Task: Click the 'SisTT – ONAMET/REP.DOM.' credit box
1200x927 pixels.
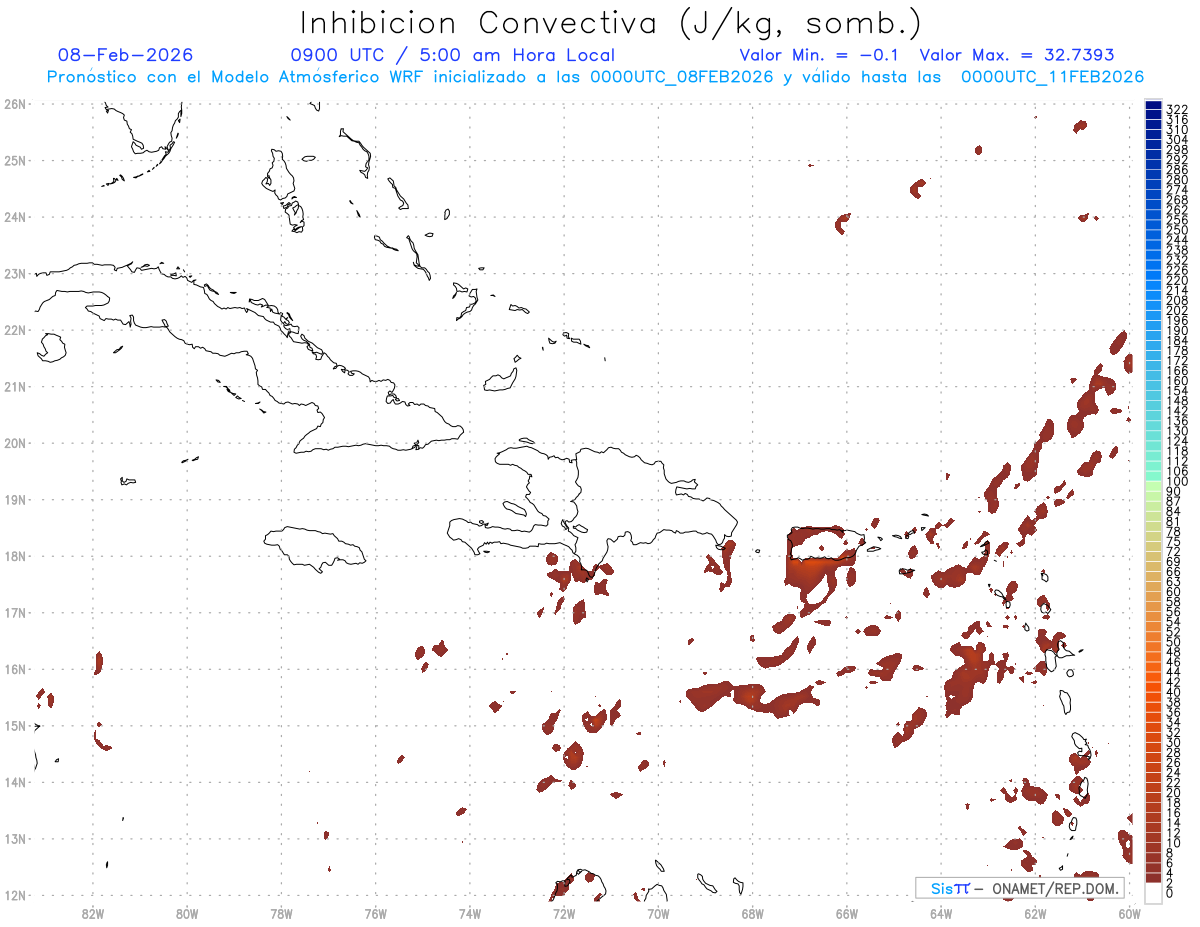Action: tap(1019, 888)
